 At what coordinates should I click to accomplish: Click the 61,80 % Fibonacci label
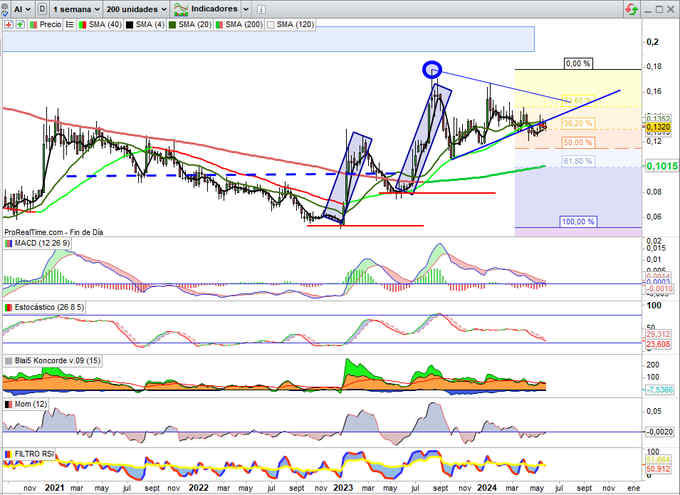(x=578, y=161)
